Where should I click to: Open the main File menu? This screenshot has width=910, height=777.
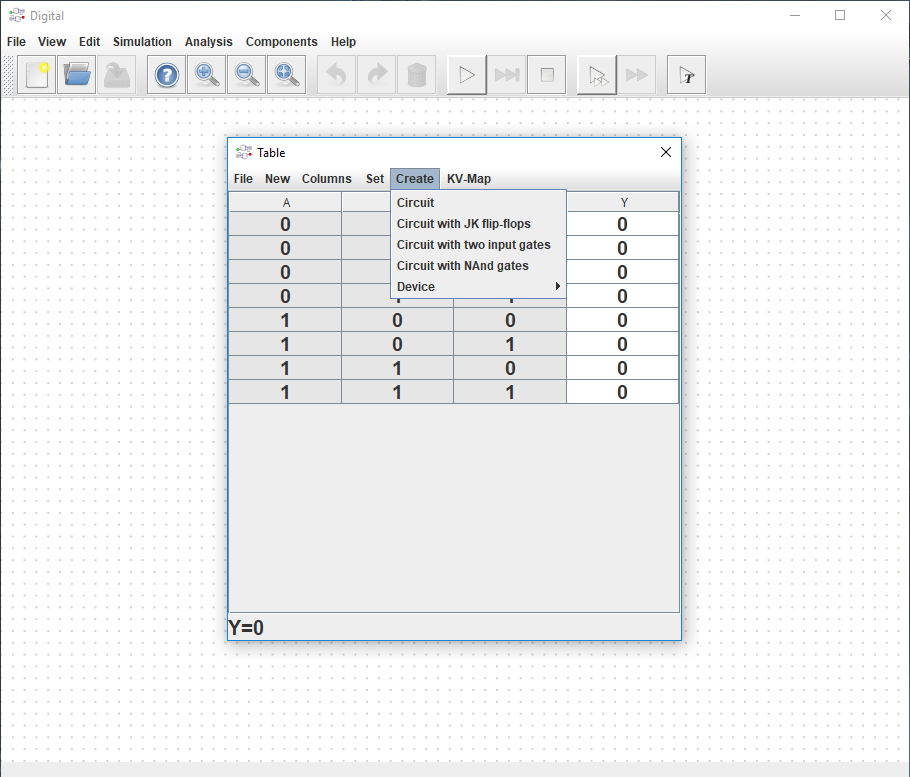(16, 42)
